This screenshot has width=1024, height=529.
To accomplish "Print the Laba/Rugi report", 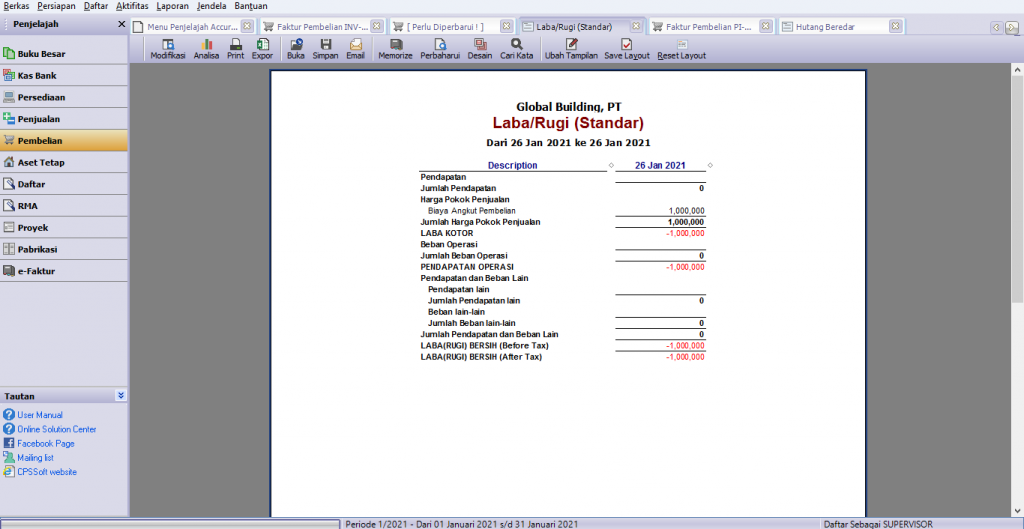I will (x=236, y=50).
